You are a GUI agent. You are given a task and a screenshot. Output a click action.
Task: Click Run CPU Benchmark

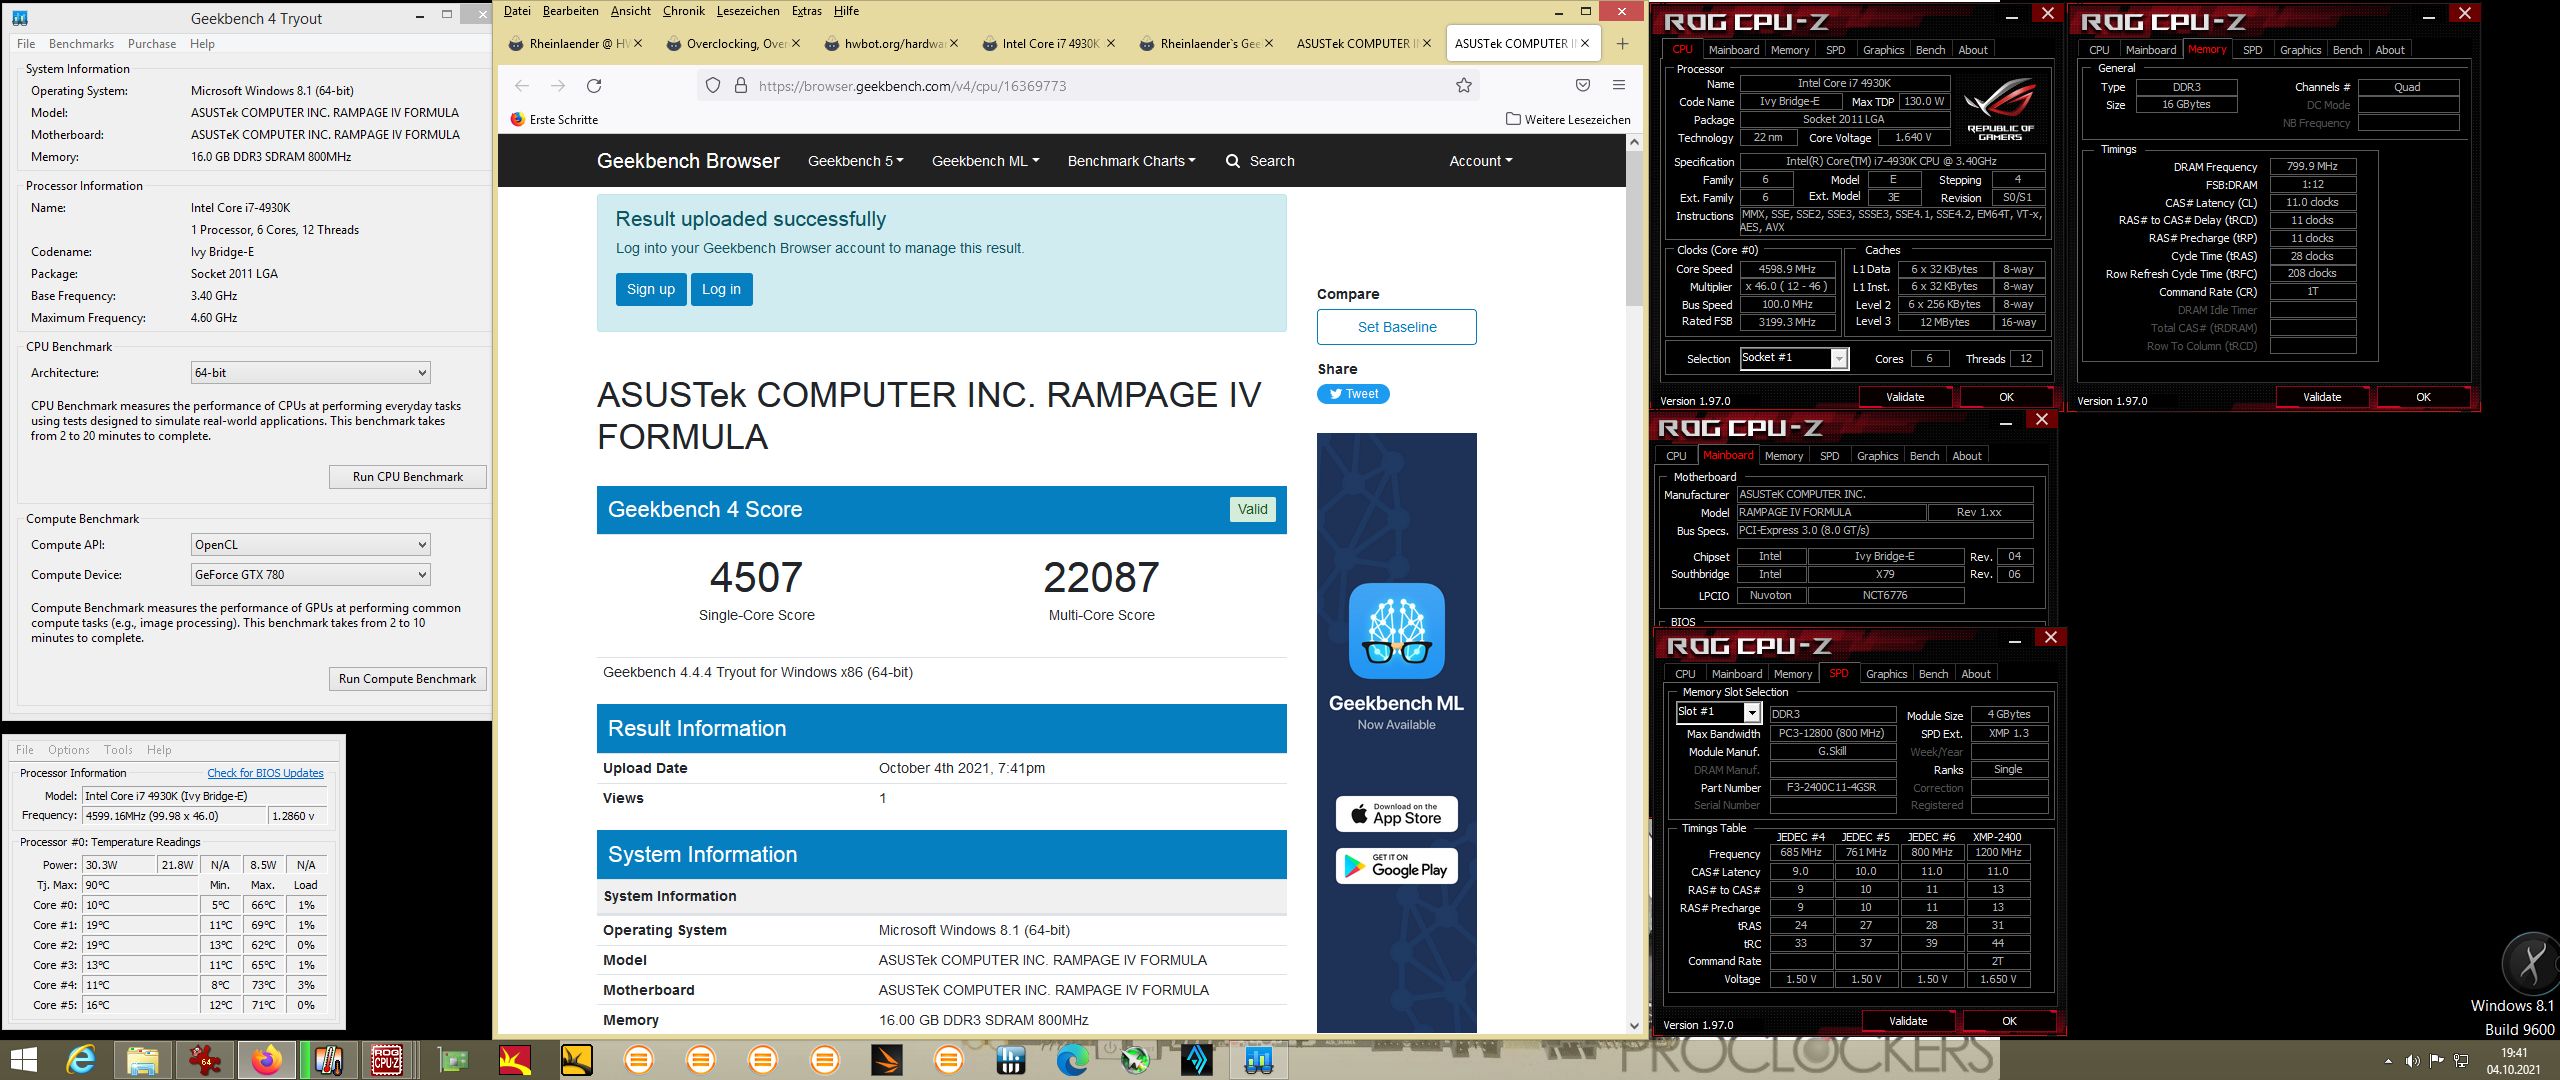coord(408,477)
